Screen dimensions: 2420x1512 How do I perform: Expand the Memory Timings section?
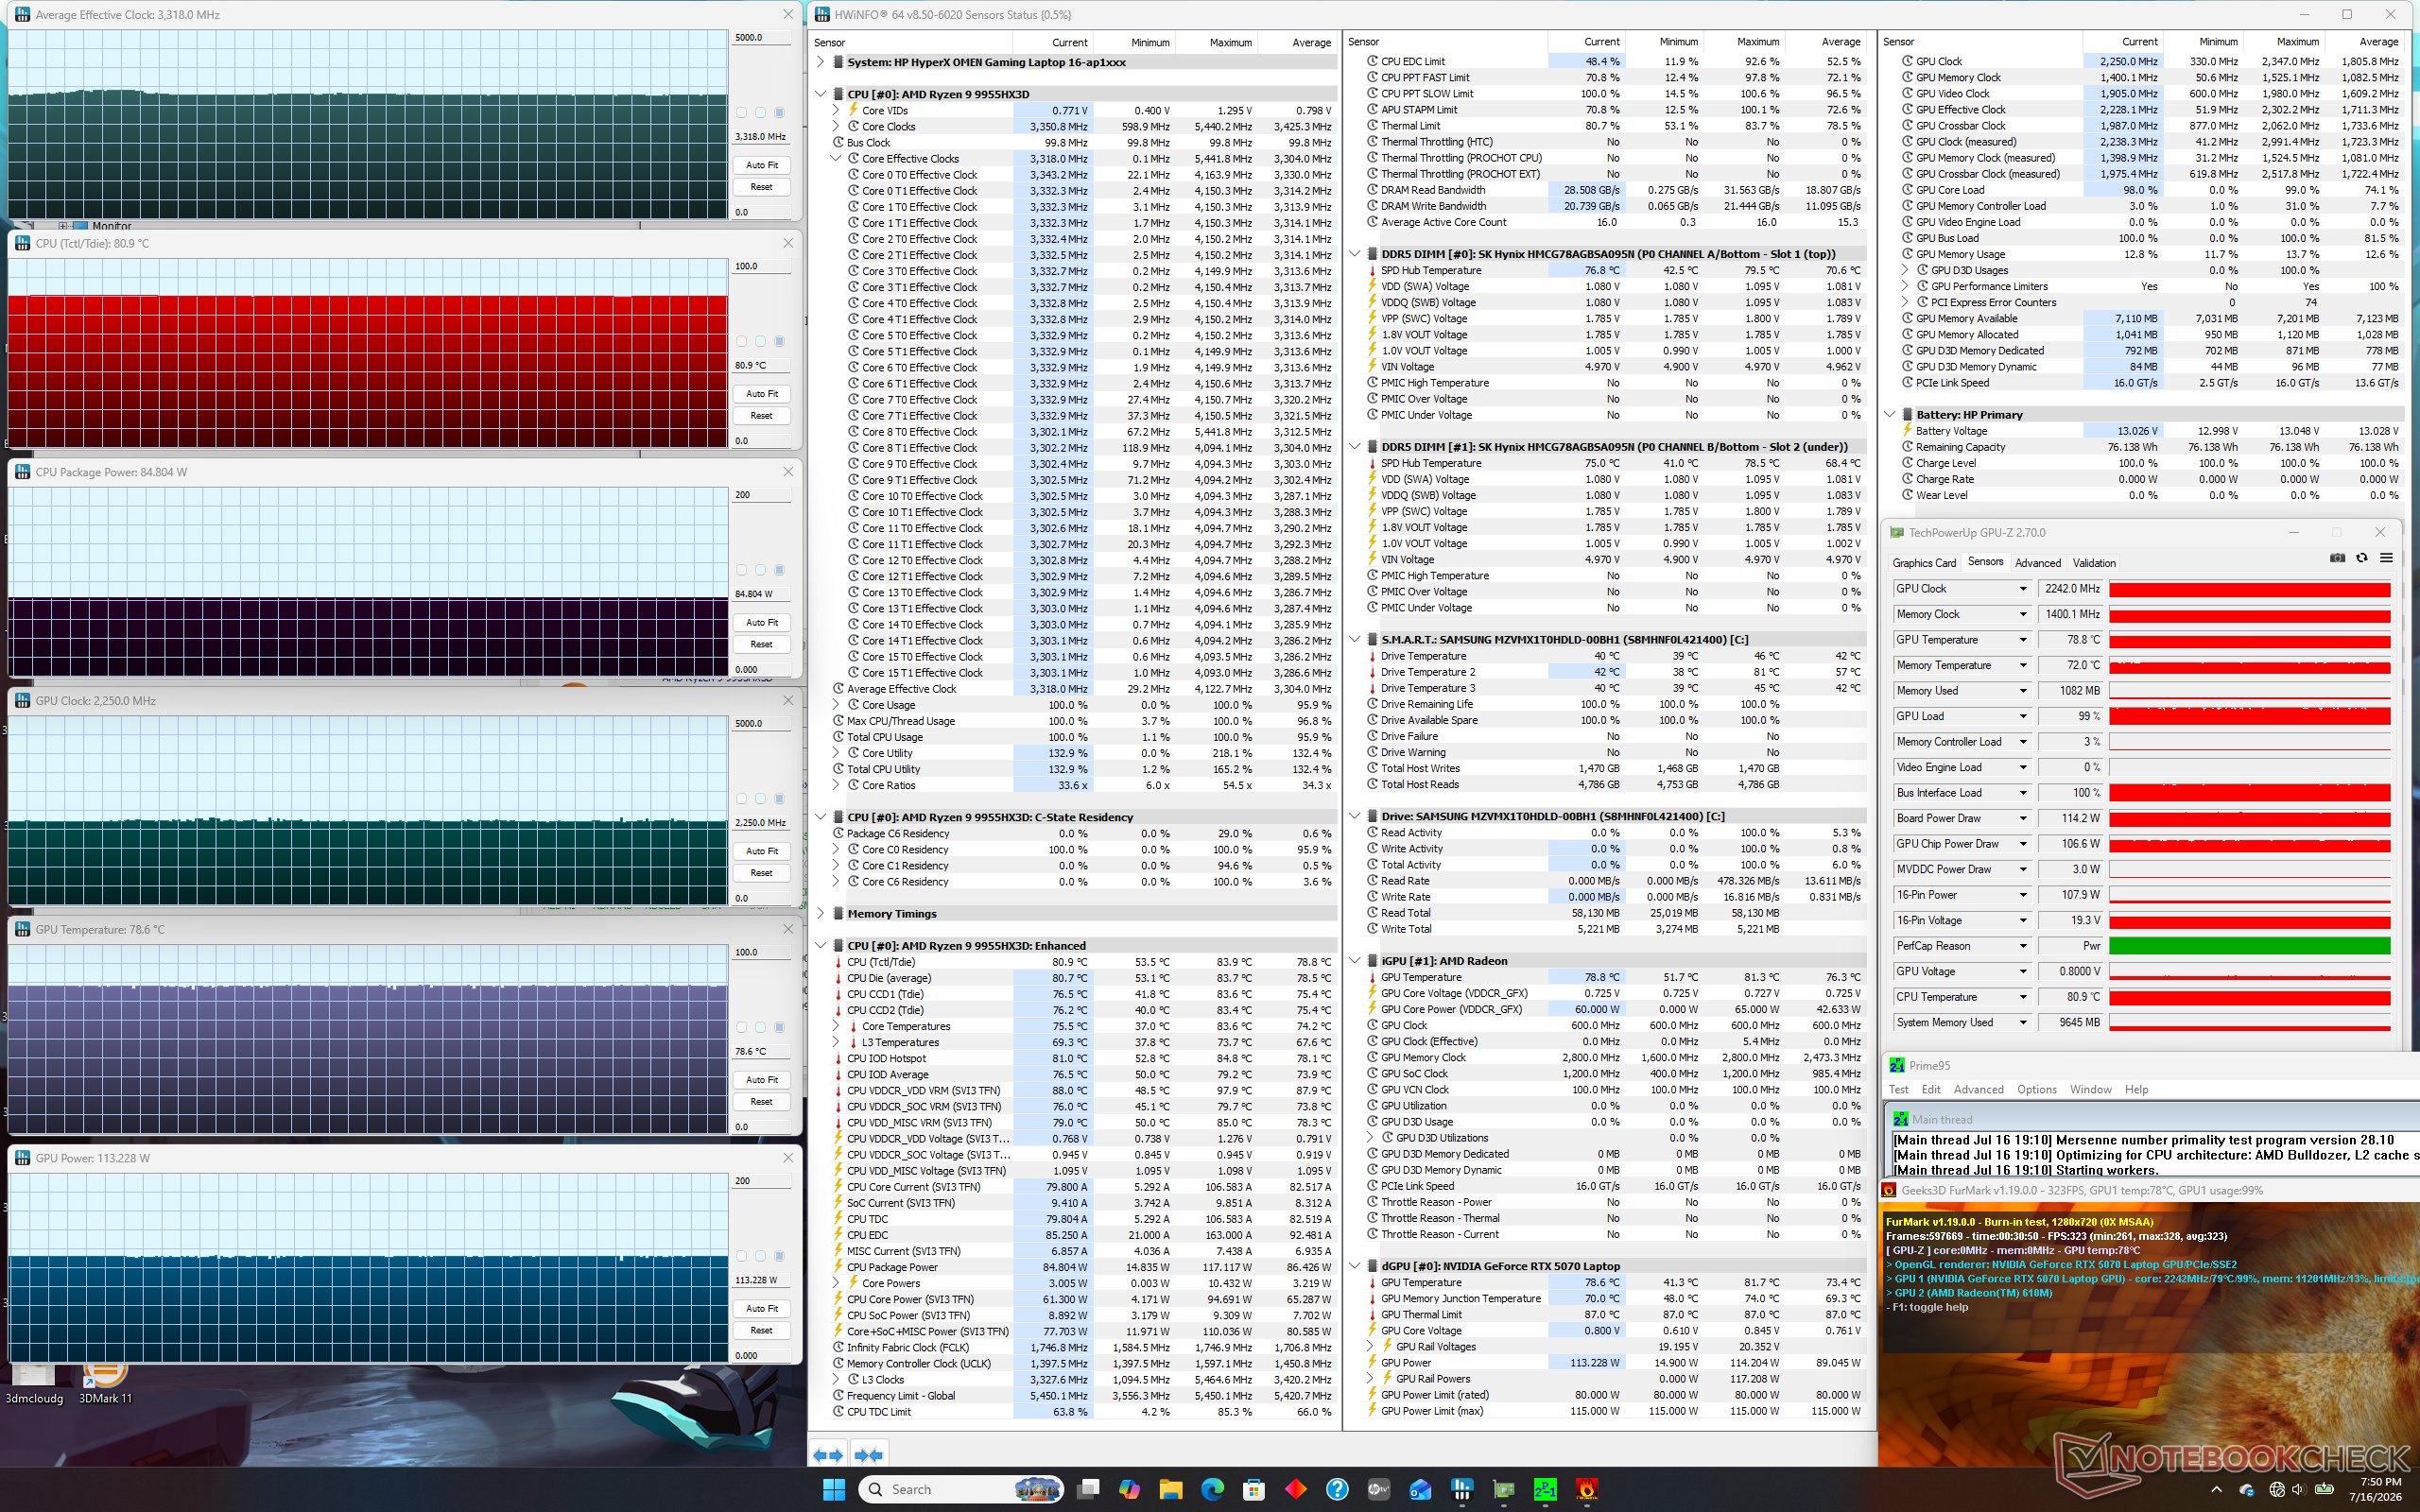pos(821,913)
